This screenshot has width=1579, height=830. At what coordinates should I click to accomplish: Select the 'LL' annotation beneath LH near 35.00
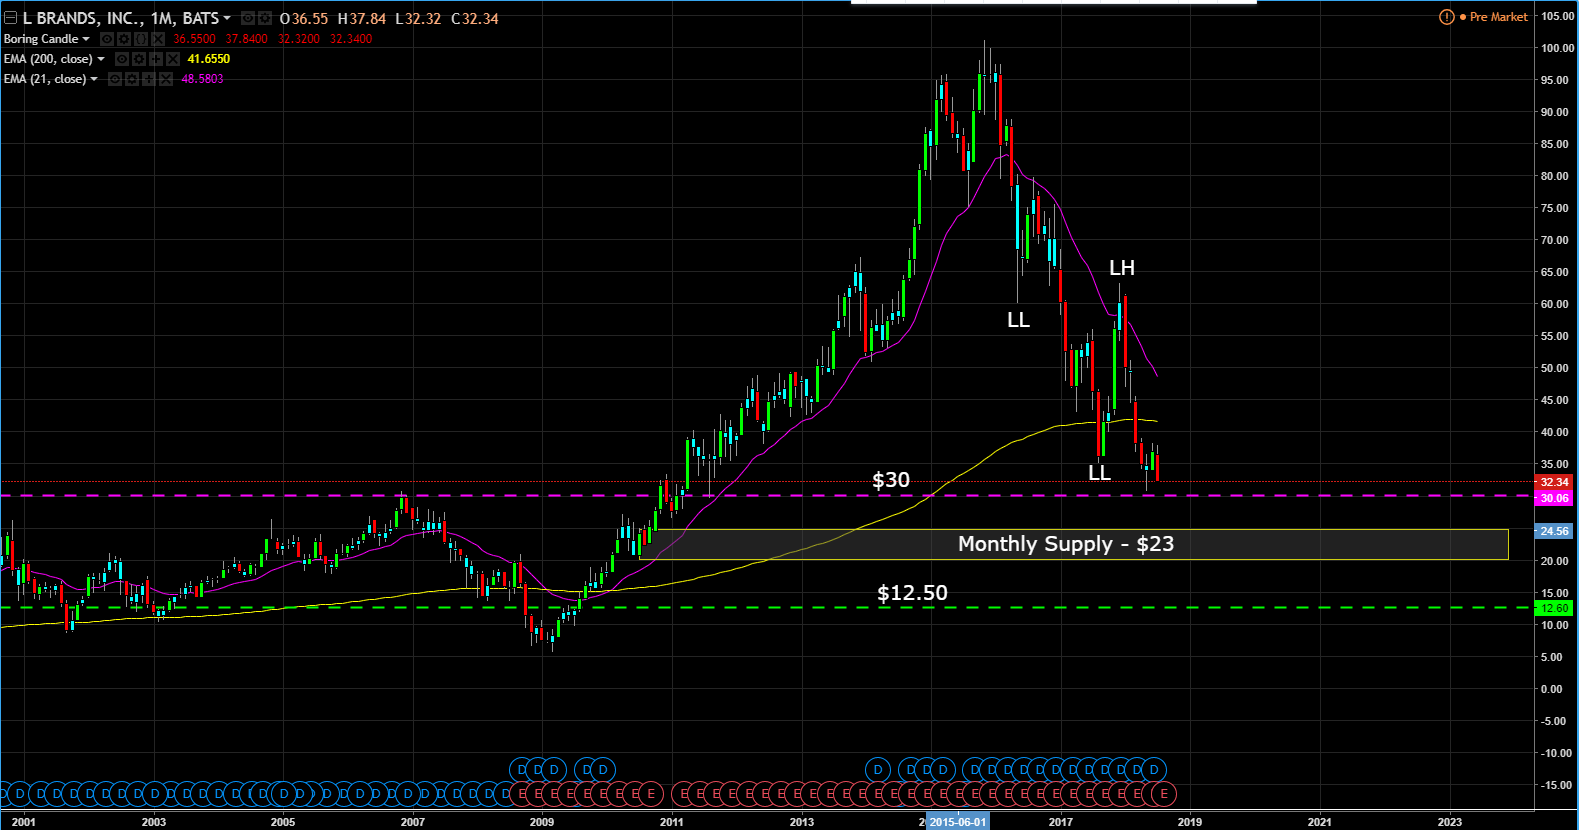pos(1099,473)
